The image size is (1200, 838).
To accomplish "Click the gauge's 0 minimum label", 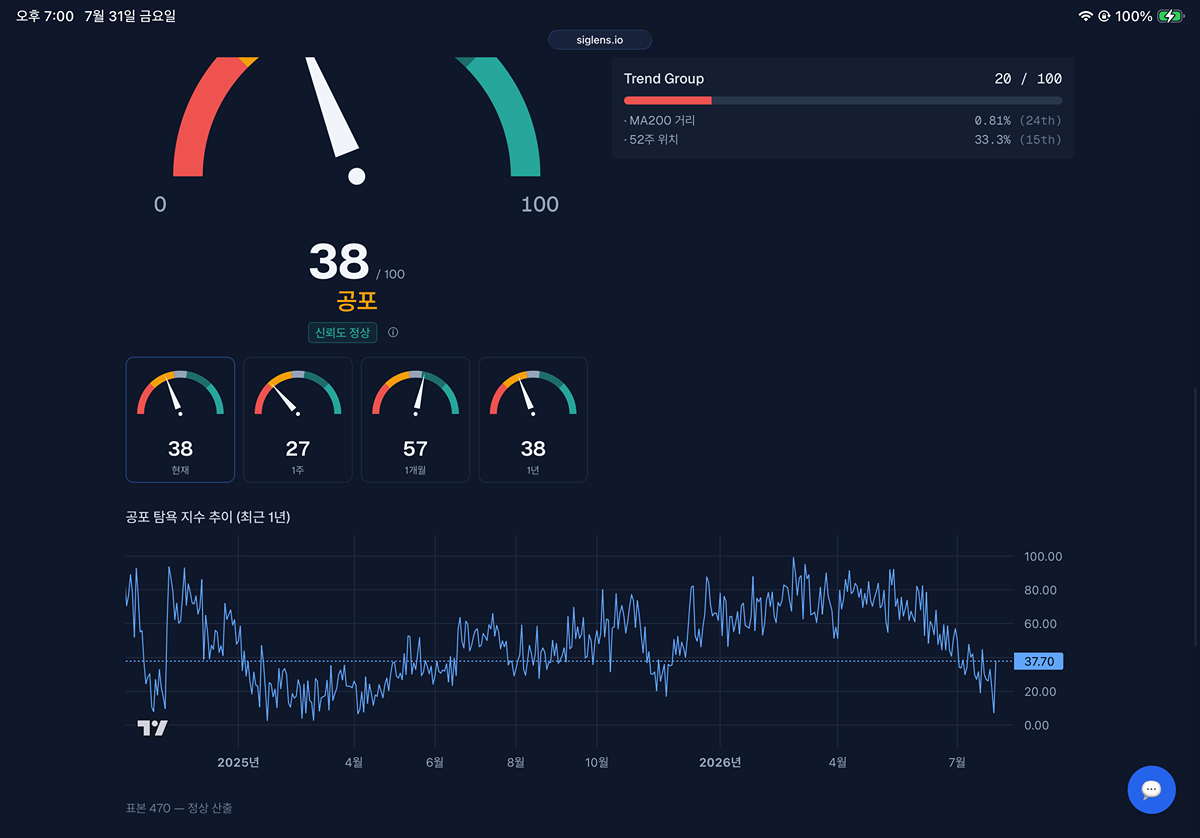I will pyautogui.click(x=160, y=205).
